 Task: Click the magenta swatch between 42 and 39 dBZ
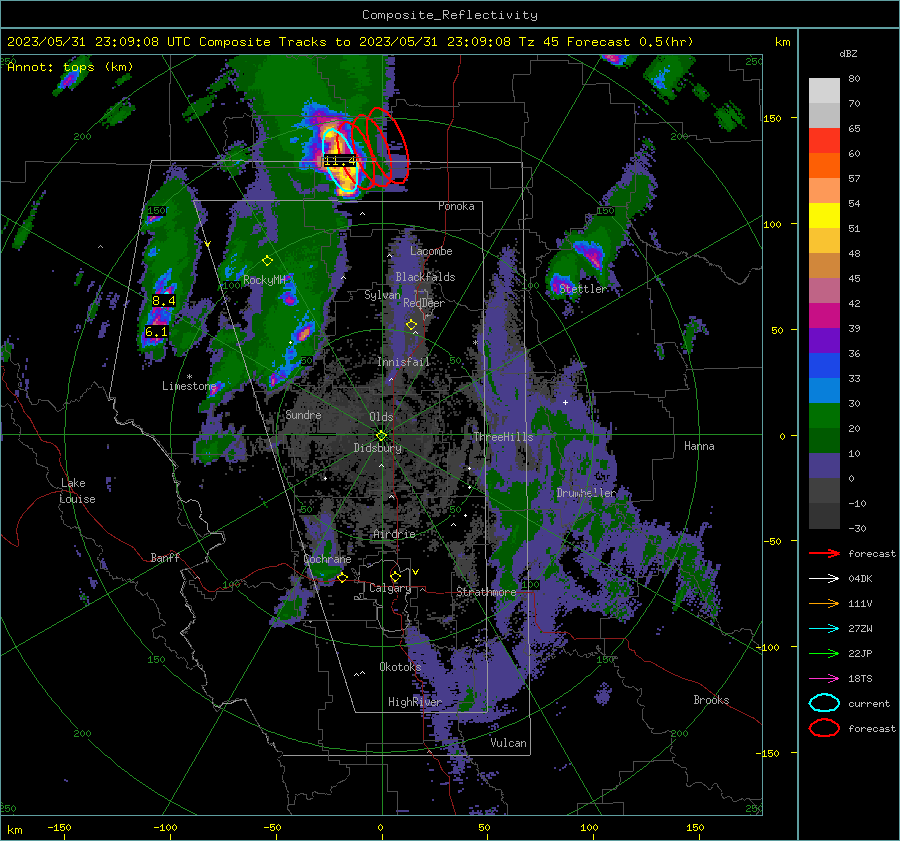pos(824,316)
